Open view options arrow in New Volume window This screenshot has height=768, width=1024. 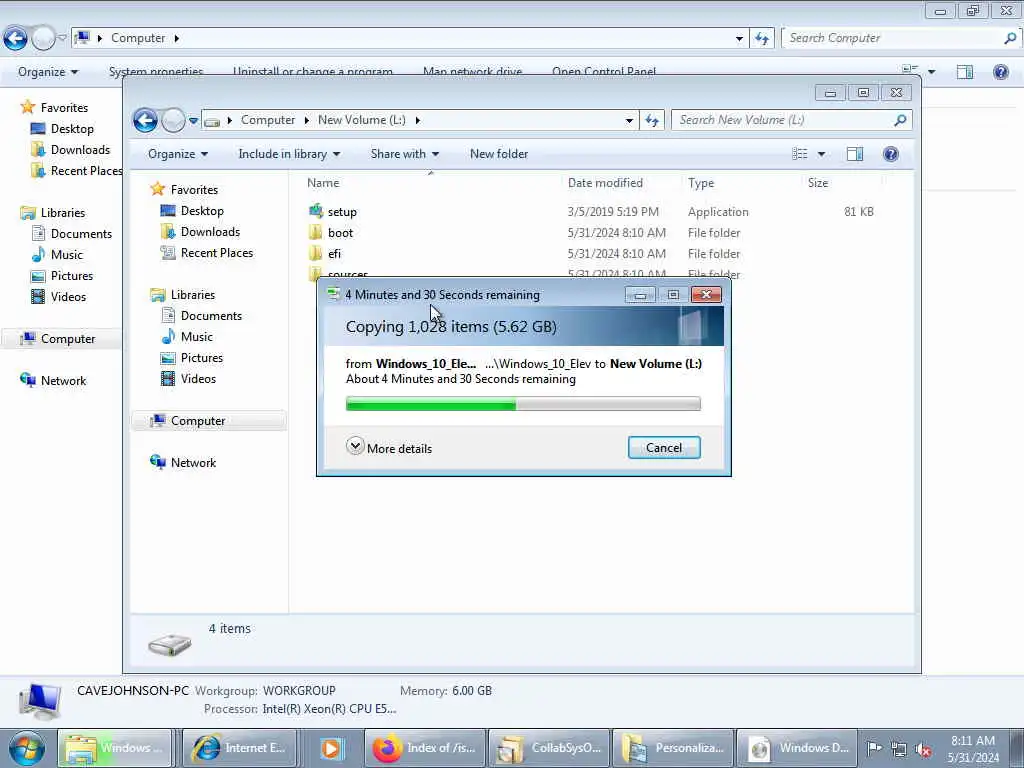click(822, 154)
